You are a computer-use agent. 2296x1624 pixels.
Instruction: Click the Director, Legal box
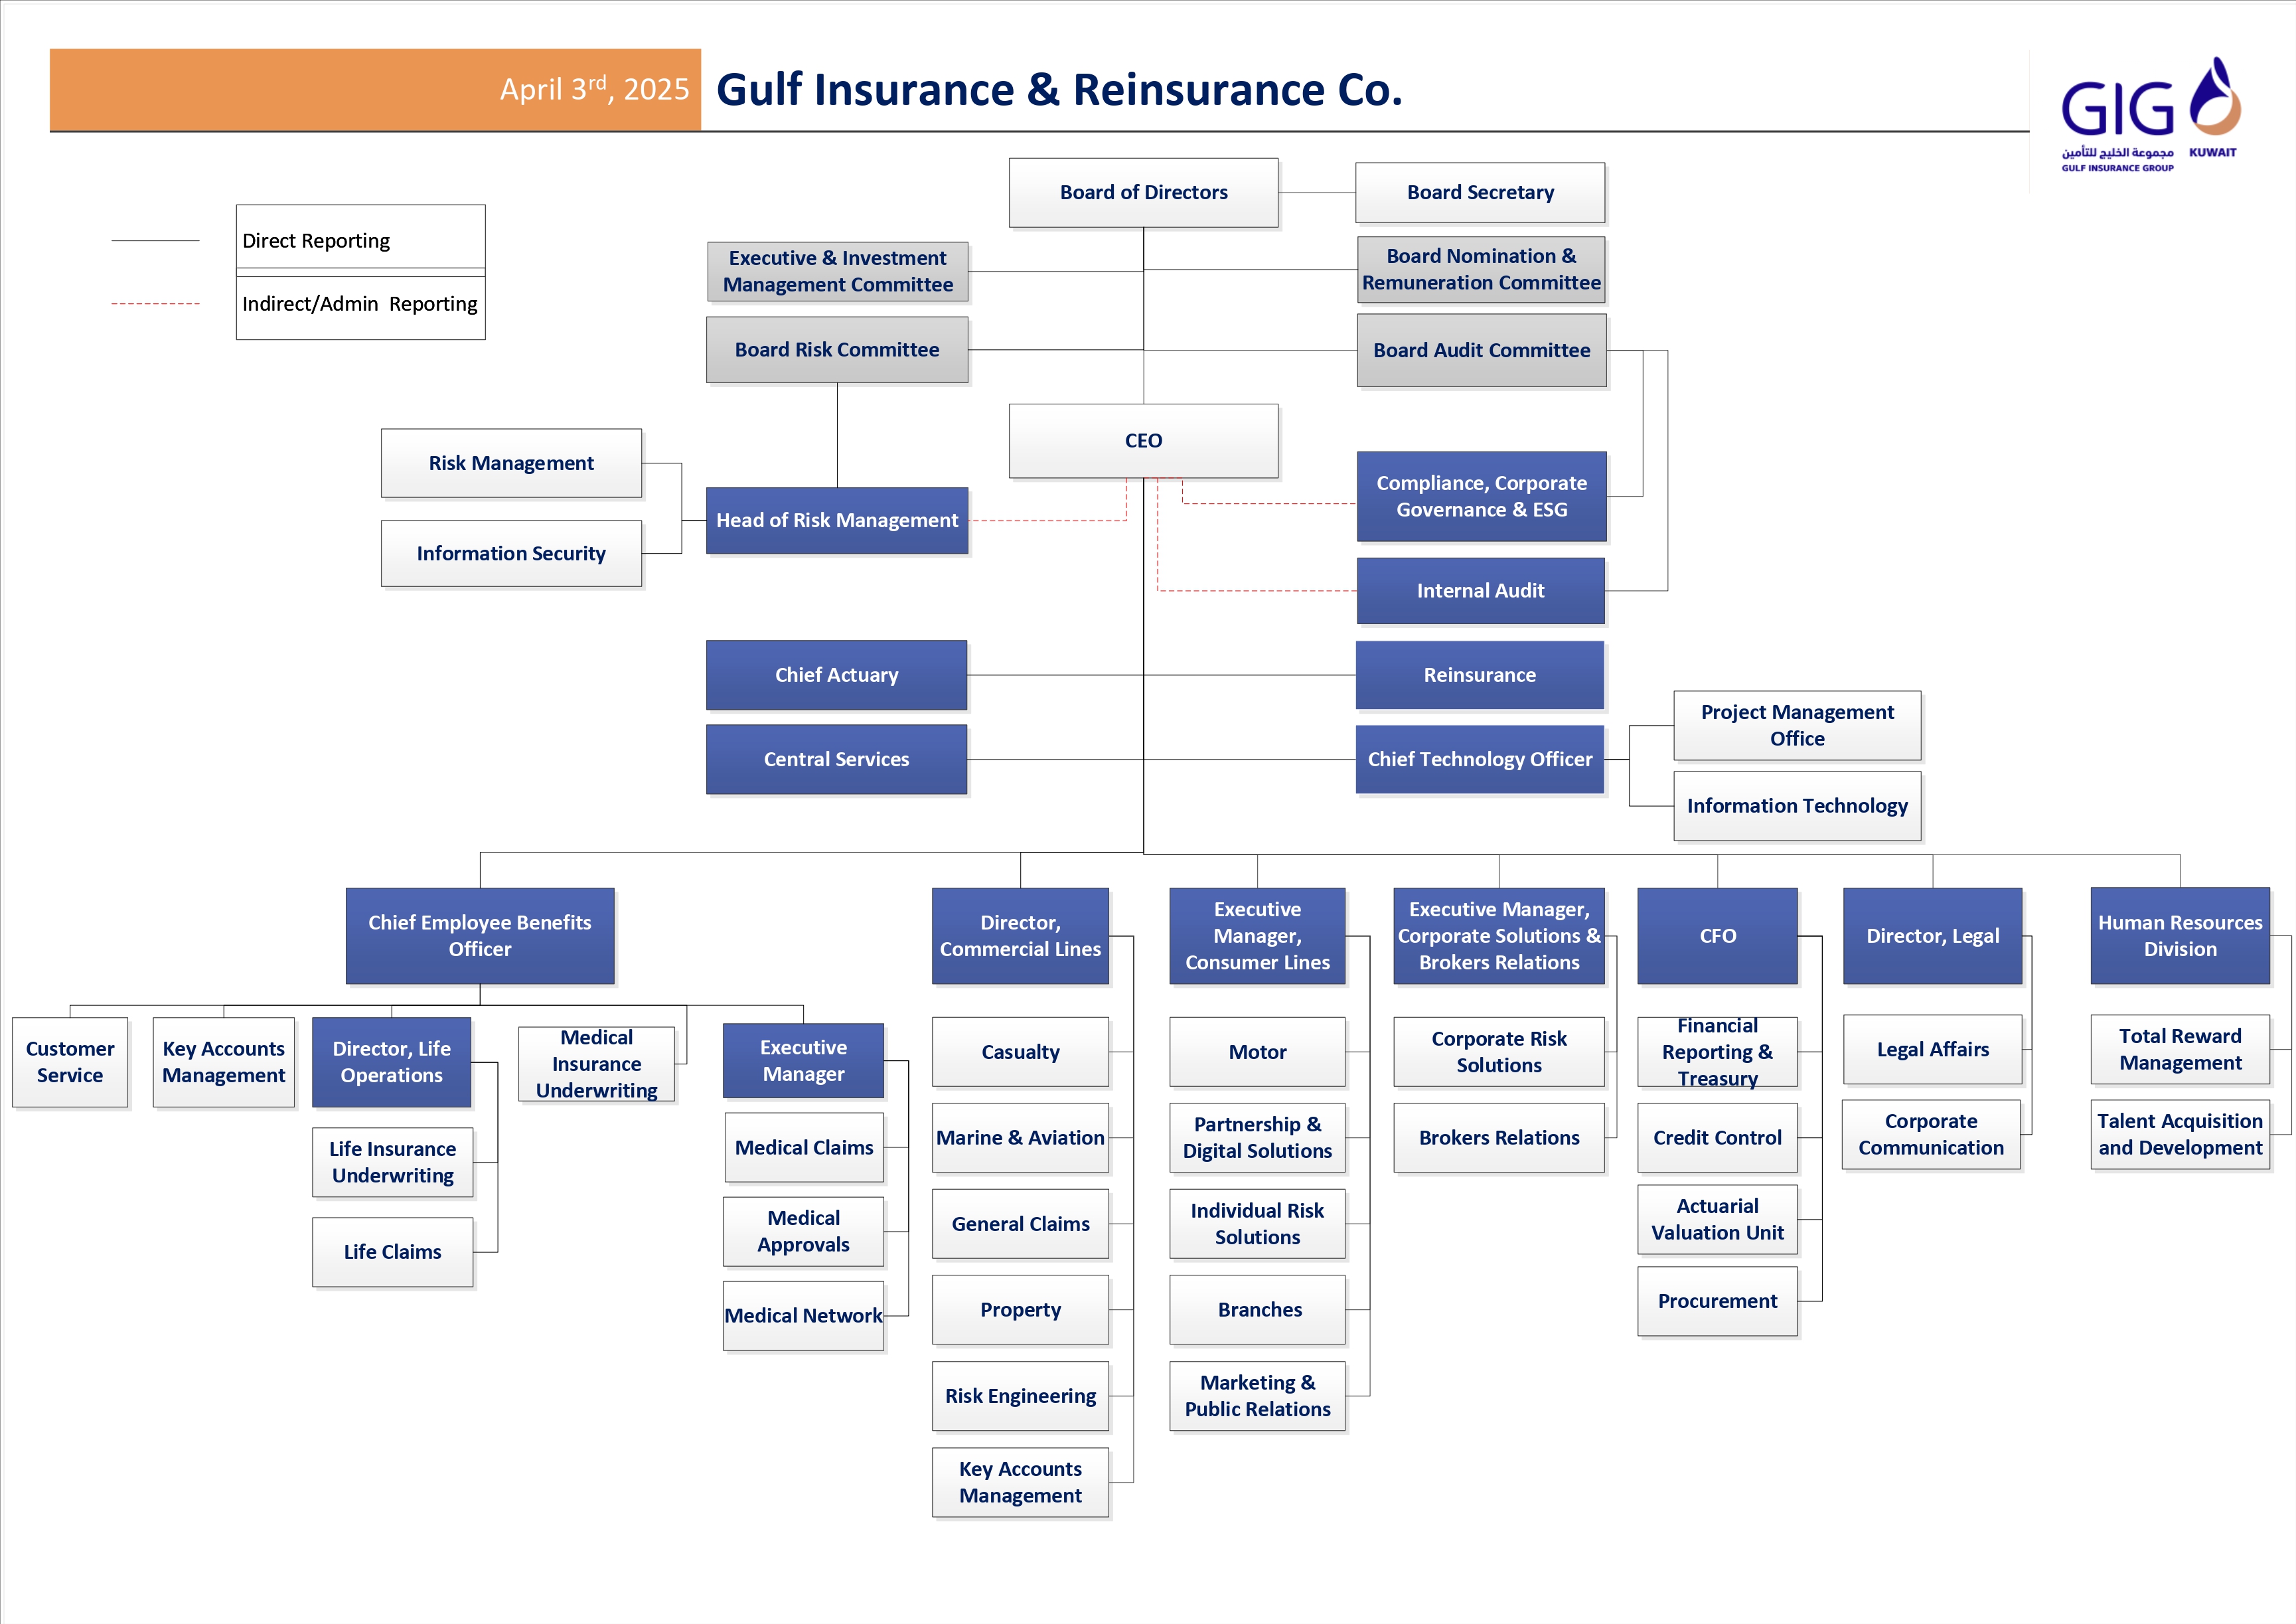pos(1932,935)
